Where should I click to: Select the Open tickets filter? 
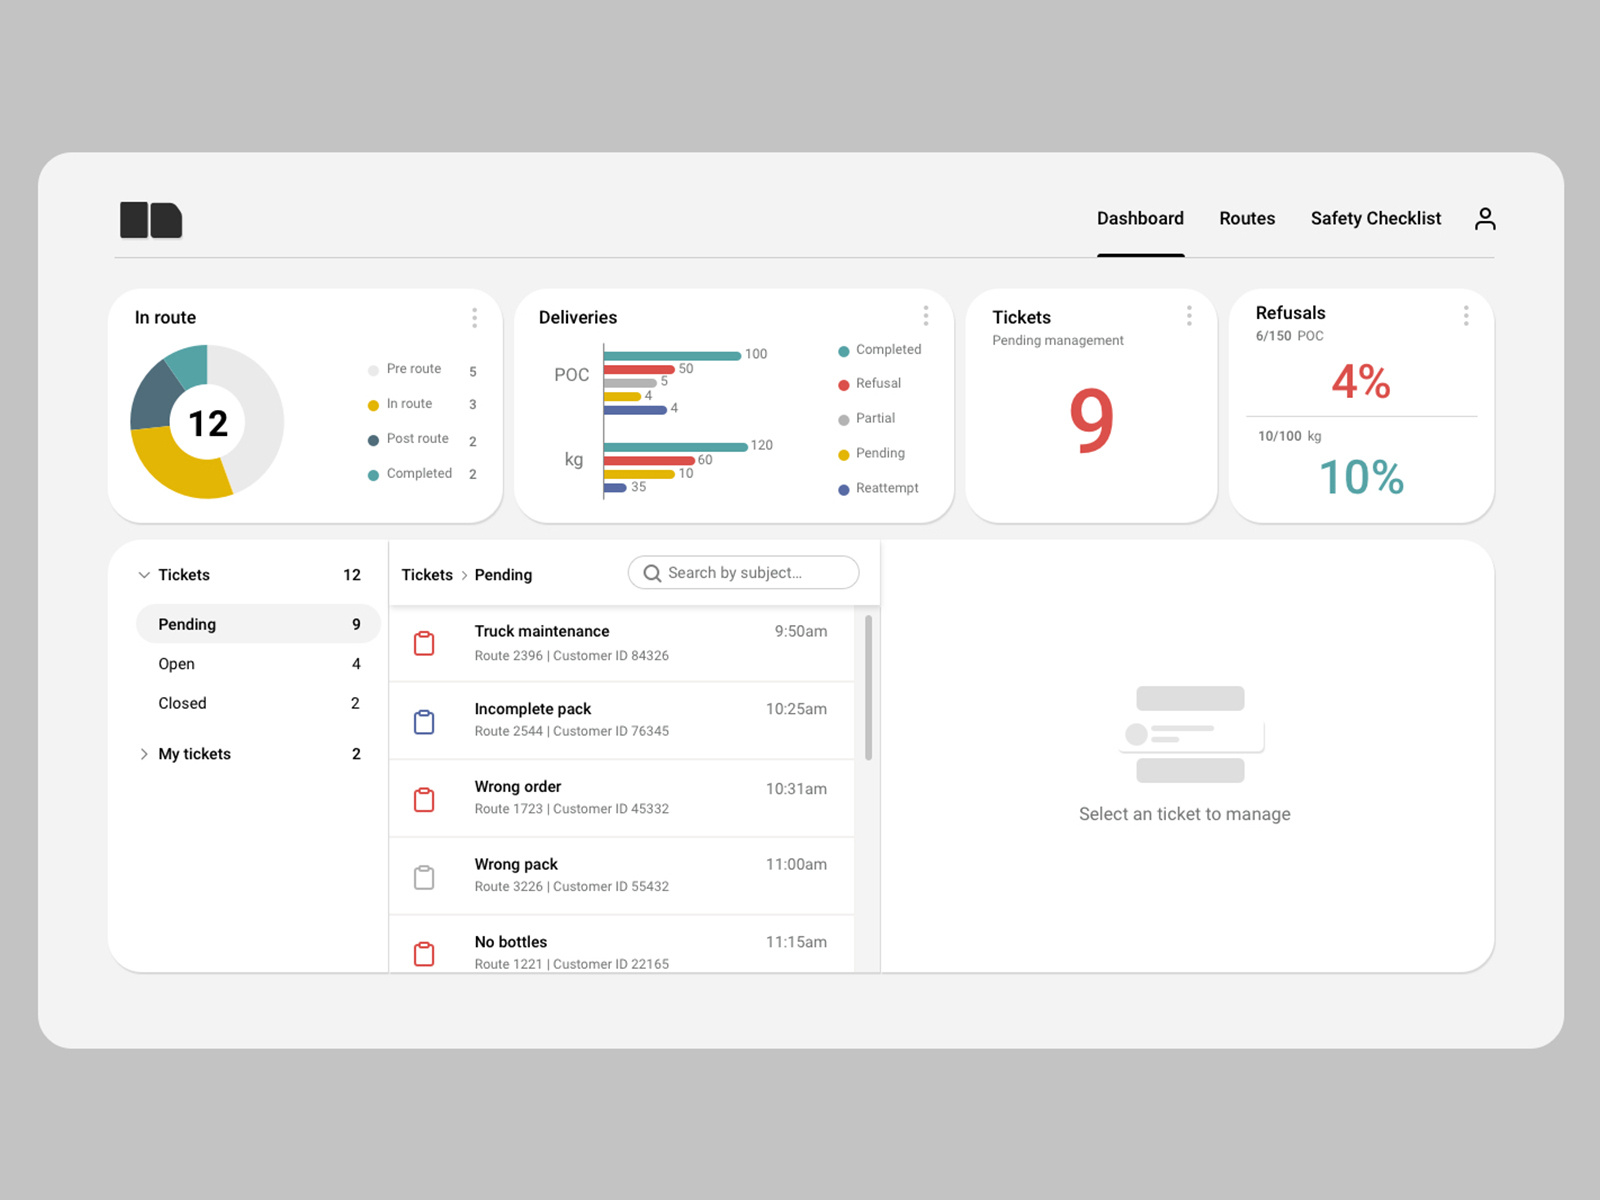coord(176,664)
